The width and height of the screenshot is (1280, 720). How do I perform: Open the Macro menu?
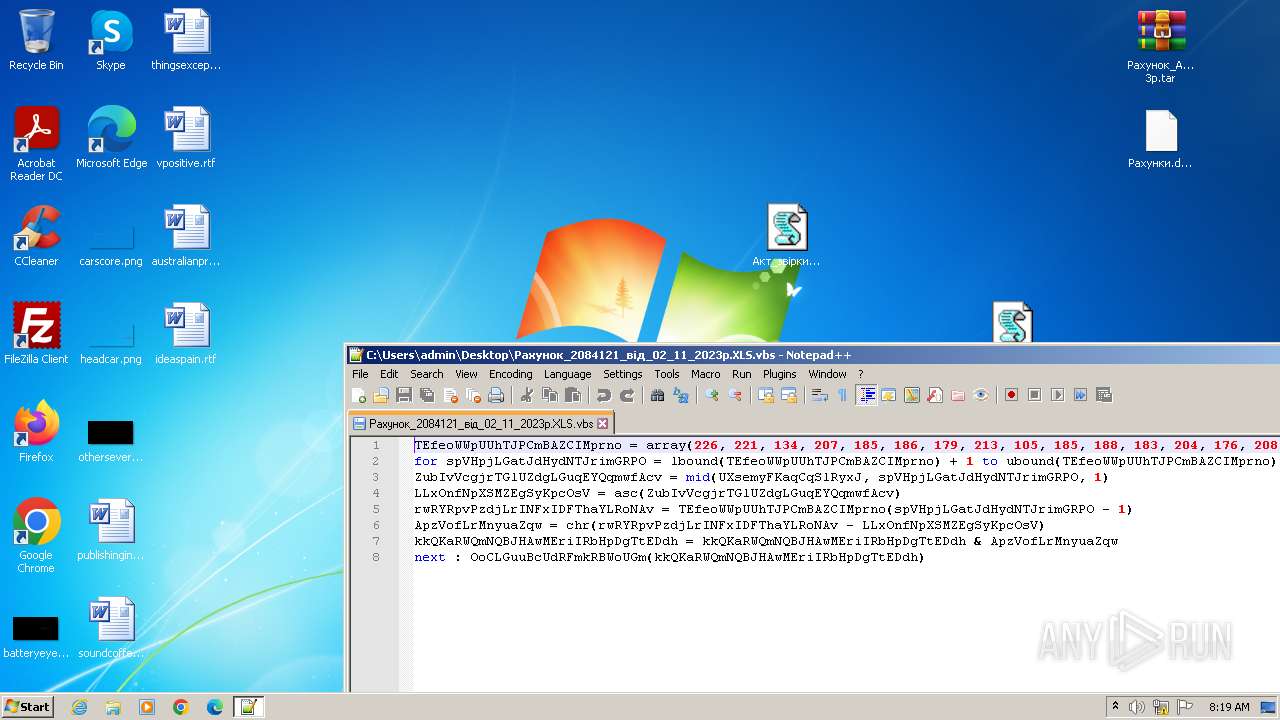click(706, 374)
